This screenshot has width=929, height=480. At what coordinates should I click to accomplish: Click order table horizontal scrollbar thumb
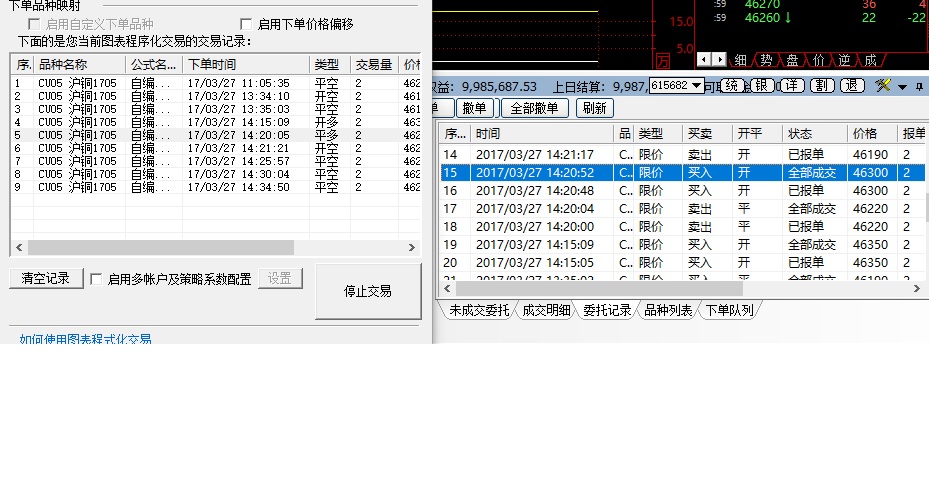598,289
